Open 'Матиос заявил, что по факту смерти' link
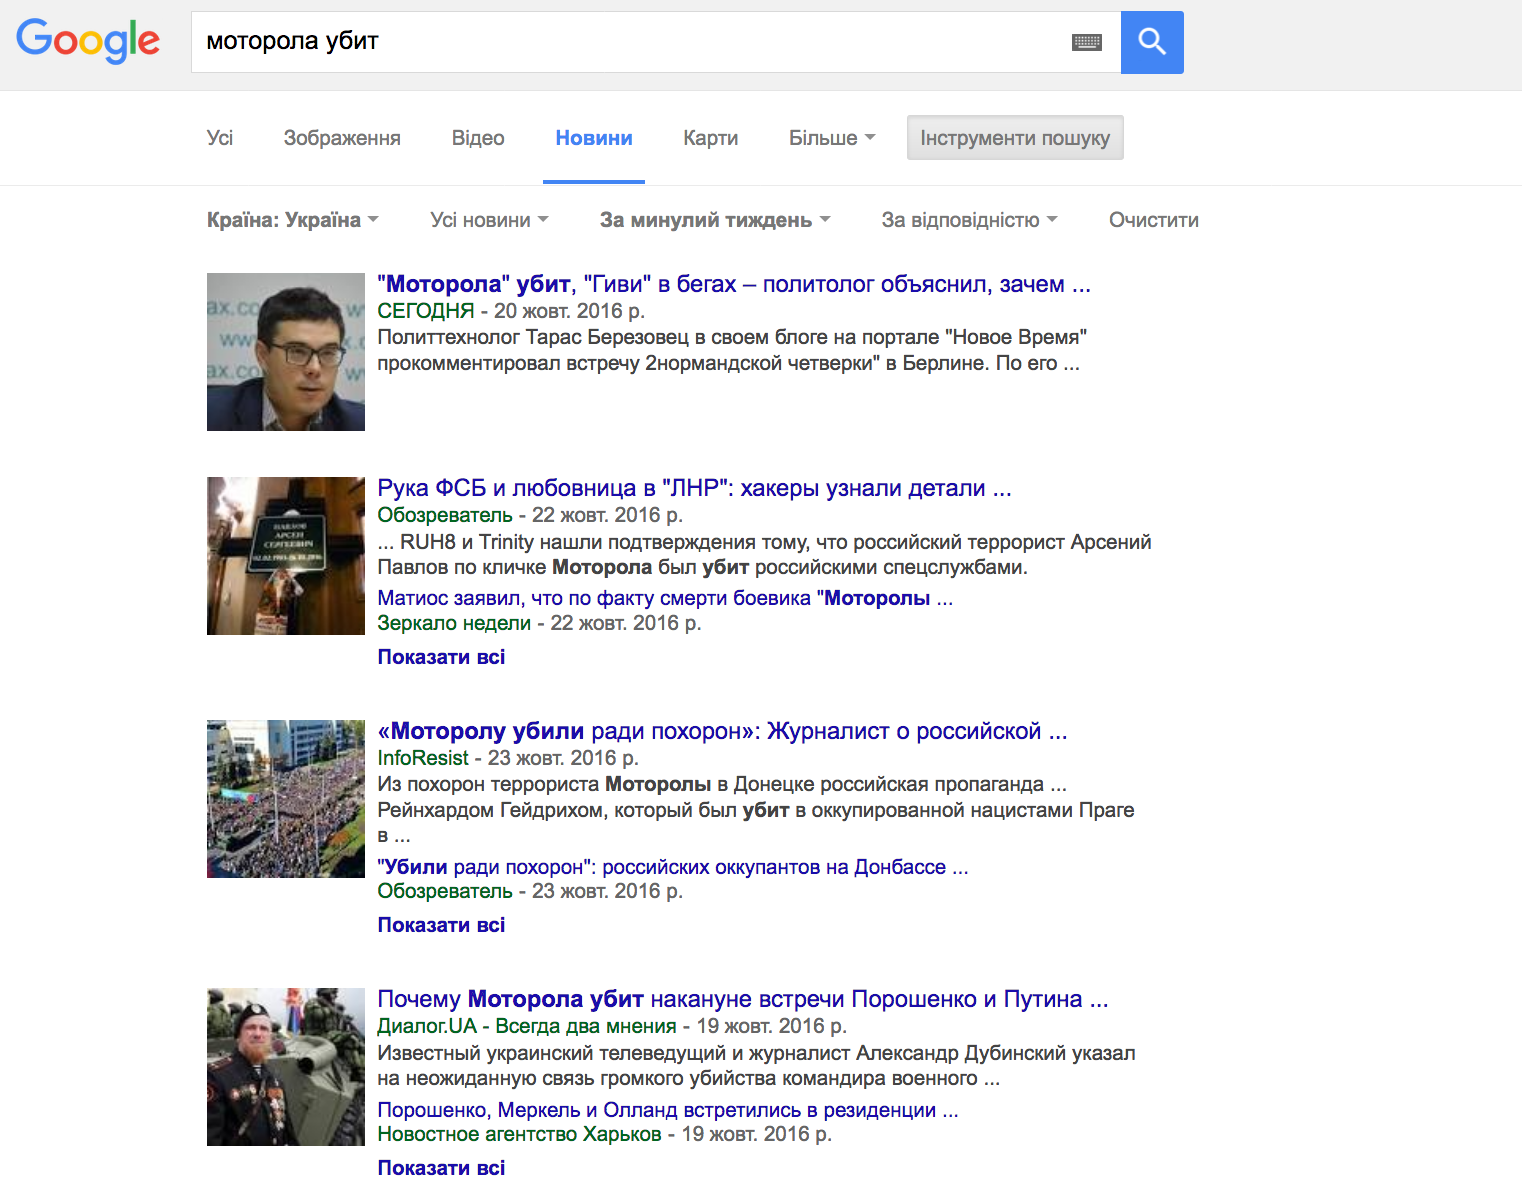Image resolution: width=1522 pixels, height=1192 pixels. pyautogui.click(x=665, y=598)
